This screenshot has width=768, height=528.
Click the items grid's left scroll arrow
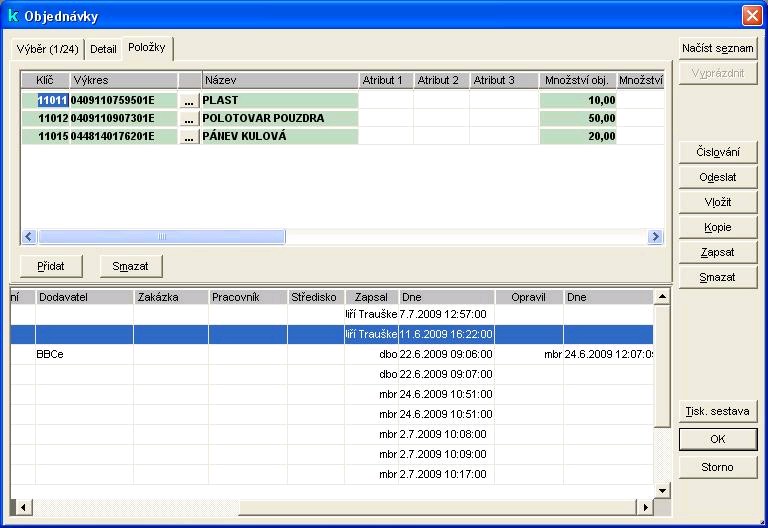coord(29,237)
